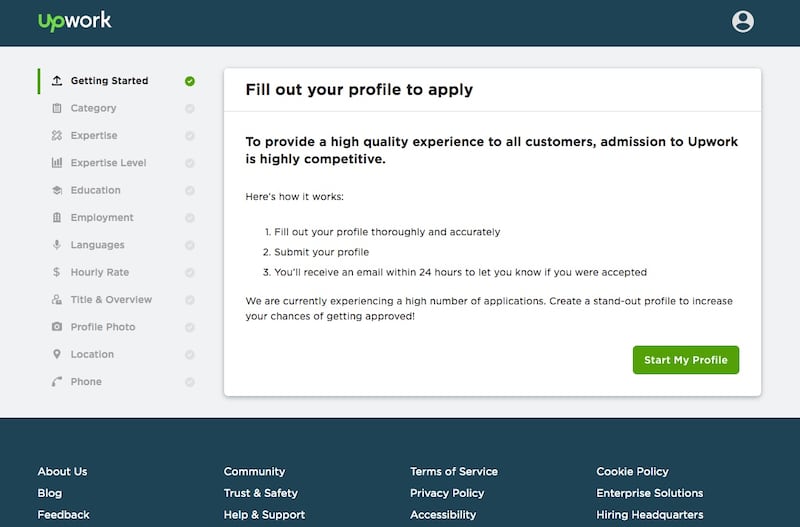
Task: Open the Enterprise Solutions footer link
Action: tap(649, 493)
